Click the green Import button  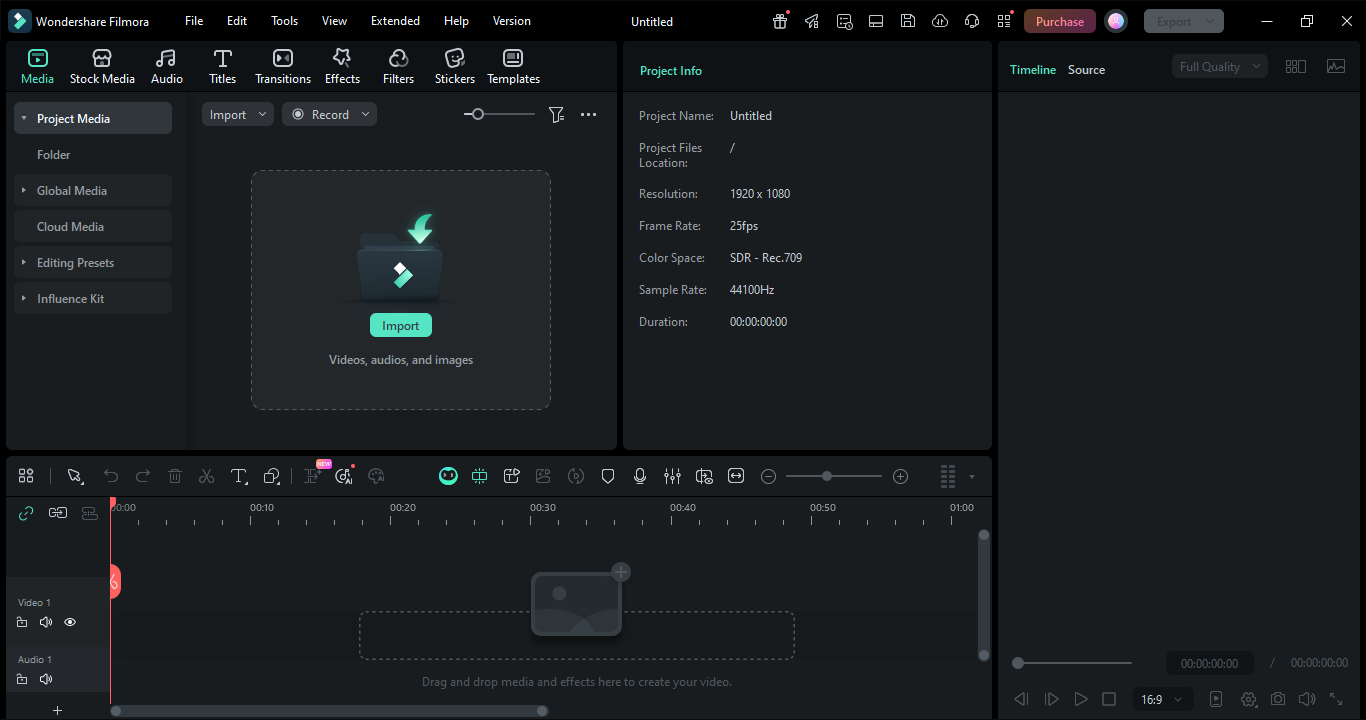(400, 326)
